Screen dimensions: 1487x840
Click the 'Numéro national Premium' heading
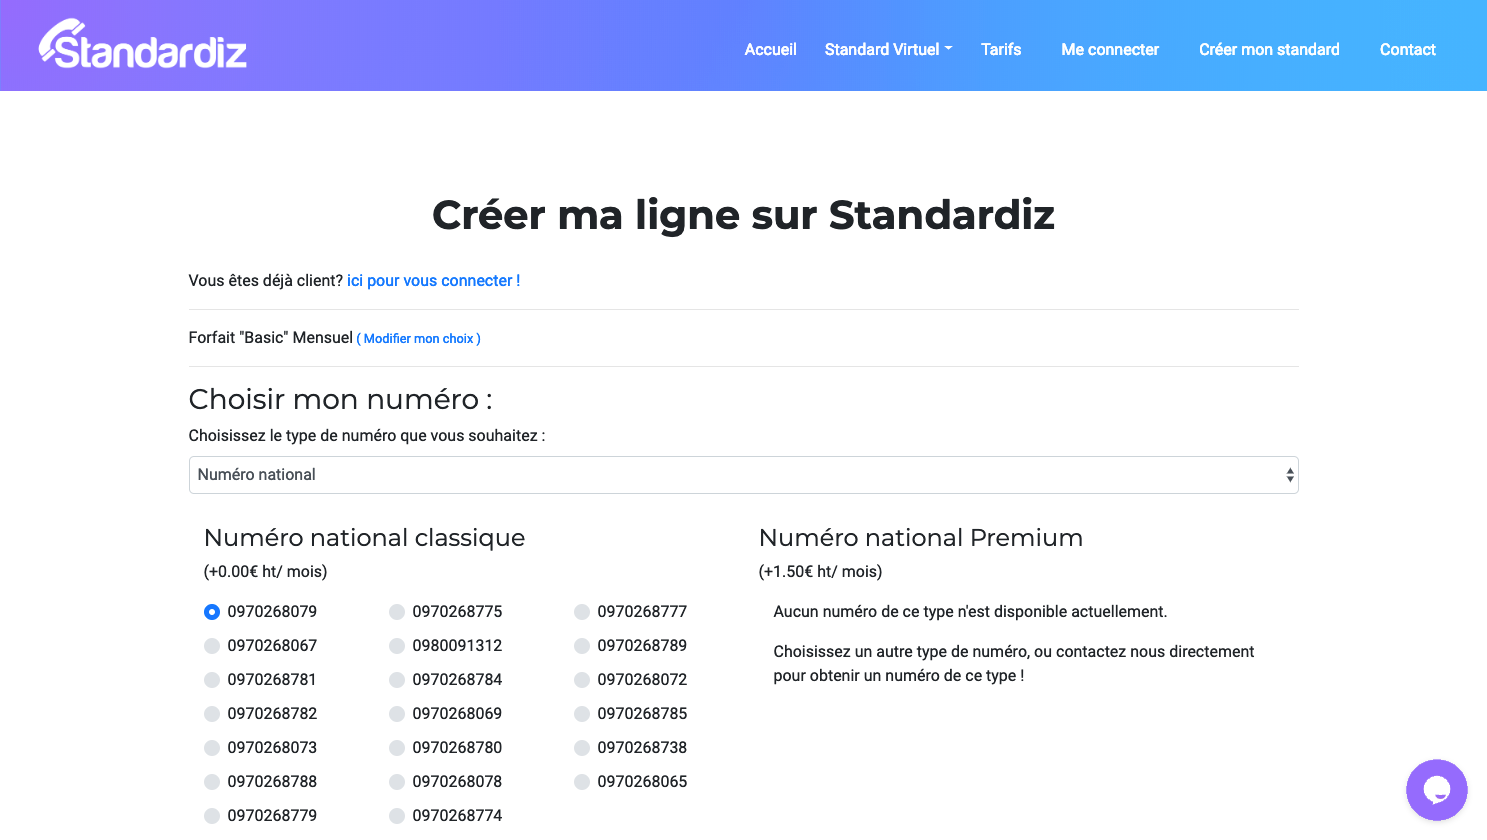[x=921, y=538]
